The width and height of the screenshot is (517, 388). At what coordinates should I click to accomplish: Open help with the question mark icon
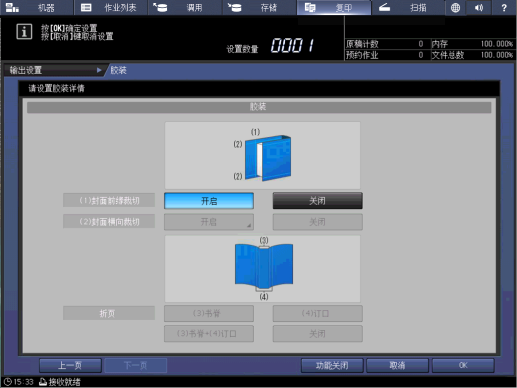click(x=504, y=7)
